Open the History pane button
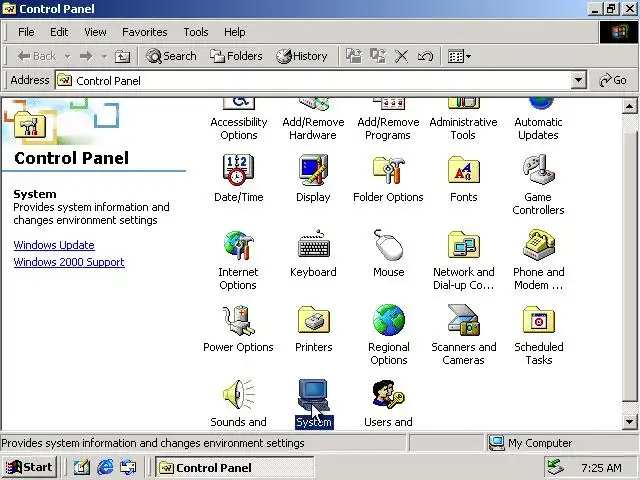 pos(302,56)
